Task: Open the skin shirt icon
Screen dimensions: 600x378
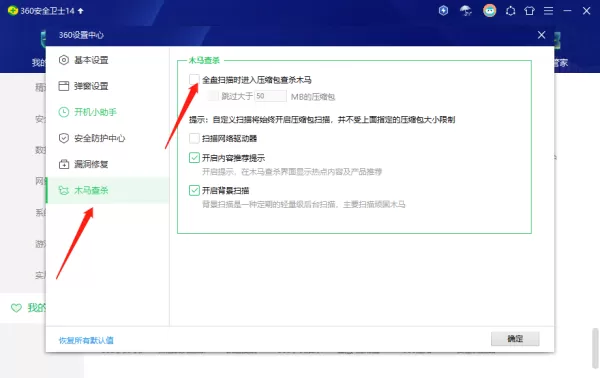Action: (x=530, y=11)
